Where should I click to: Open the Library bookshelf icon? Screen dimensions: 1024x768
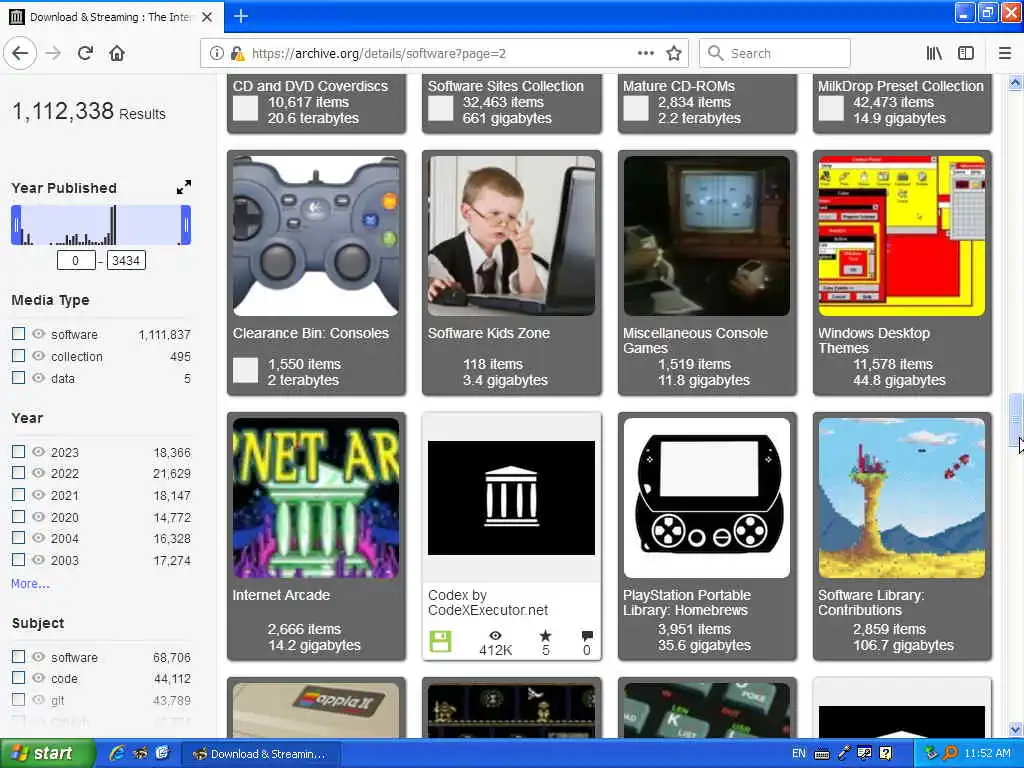click(x=935, y=53)
